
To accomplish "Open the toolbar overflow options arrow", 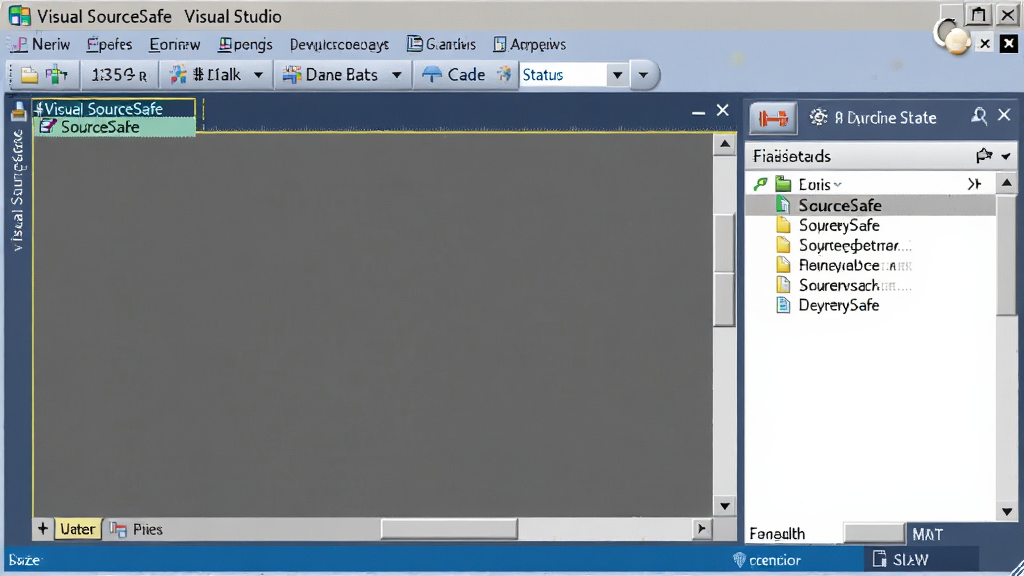I will [643, 75].
